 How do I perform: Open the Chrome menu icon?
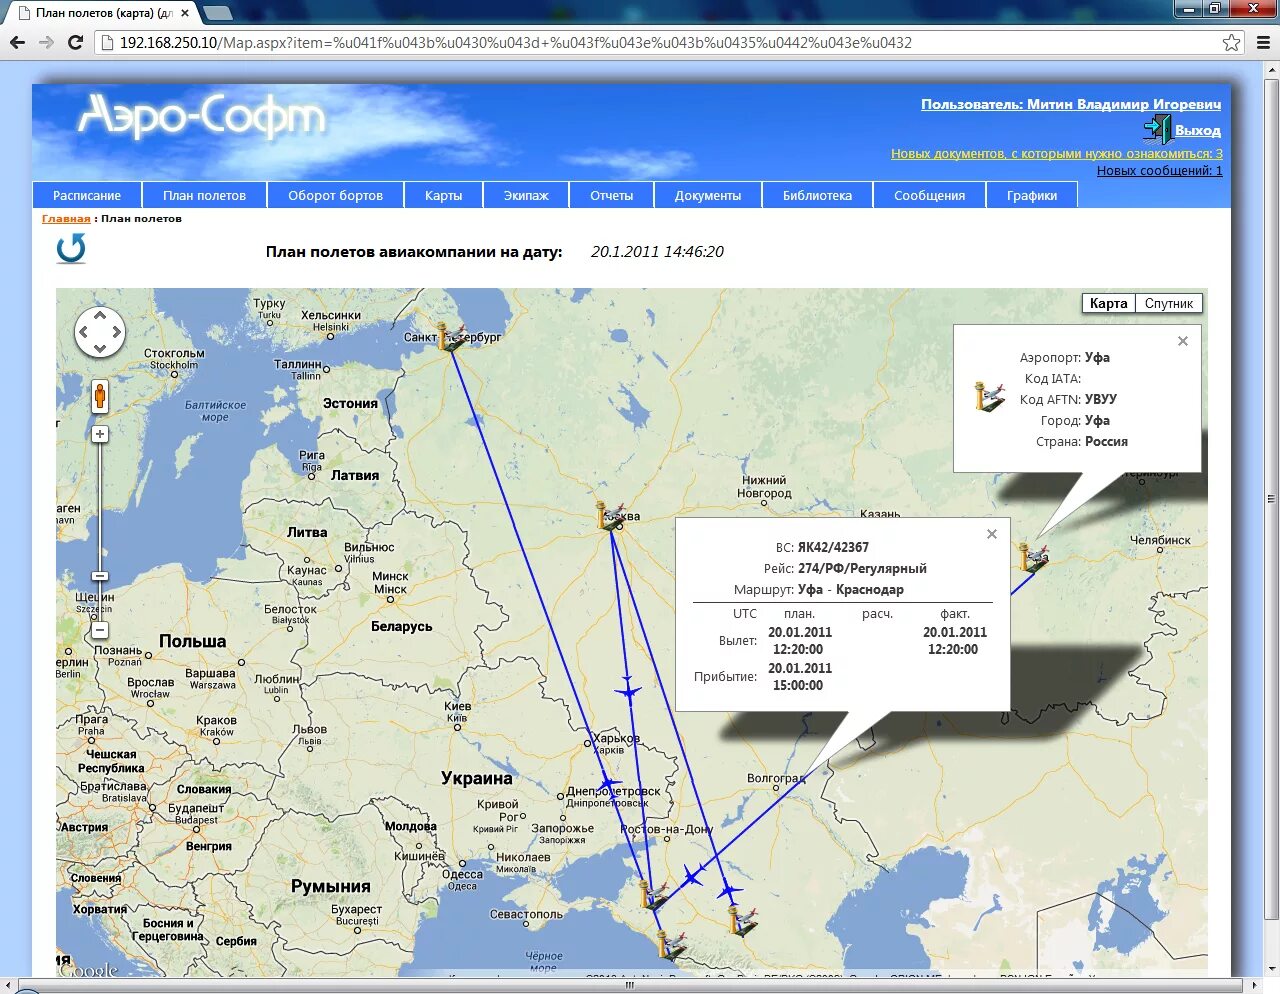[x=1263, y=42]
